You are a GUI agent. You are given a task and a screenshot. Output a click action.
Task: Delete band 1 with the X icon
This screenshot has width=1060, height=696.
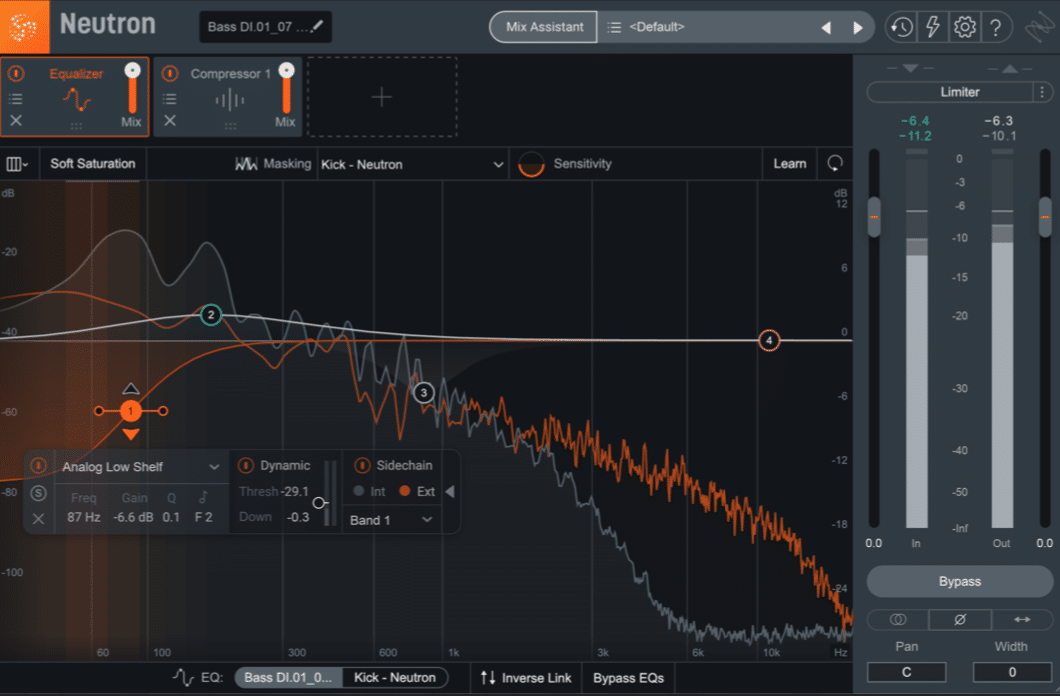pyautogui.click(x=39, y=519)
